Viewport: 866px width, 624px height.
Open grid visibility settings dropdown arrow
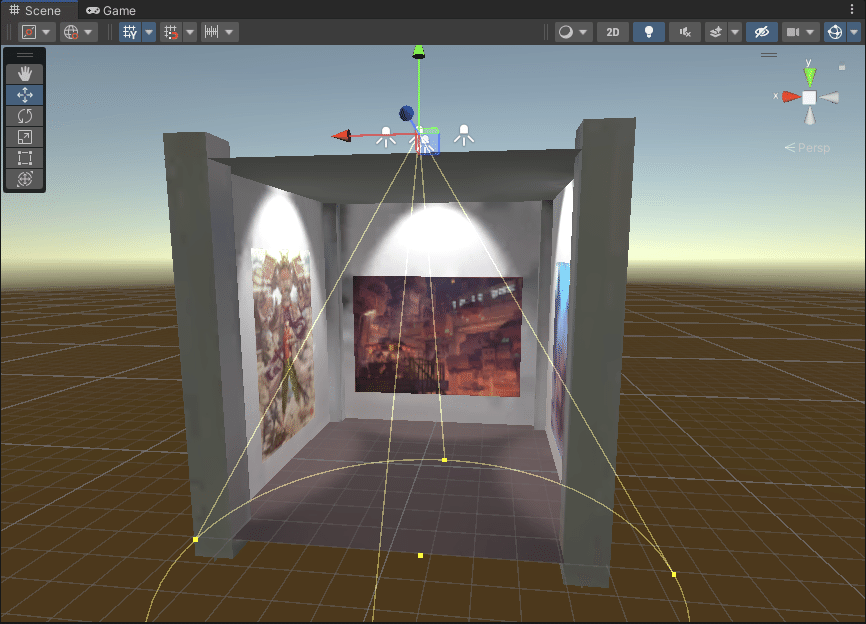point(149,32)
